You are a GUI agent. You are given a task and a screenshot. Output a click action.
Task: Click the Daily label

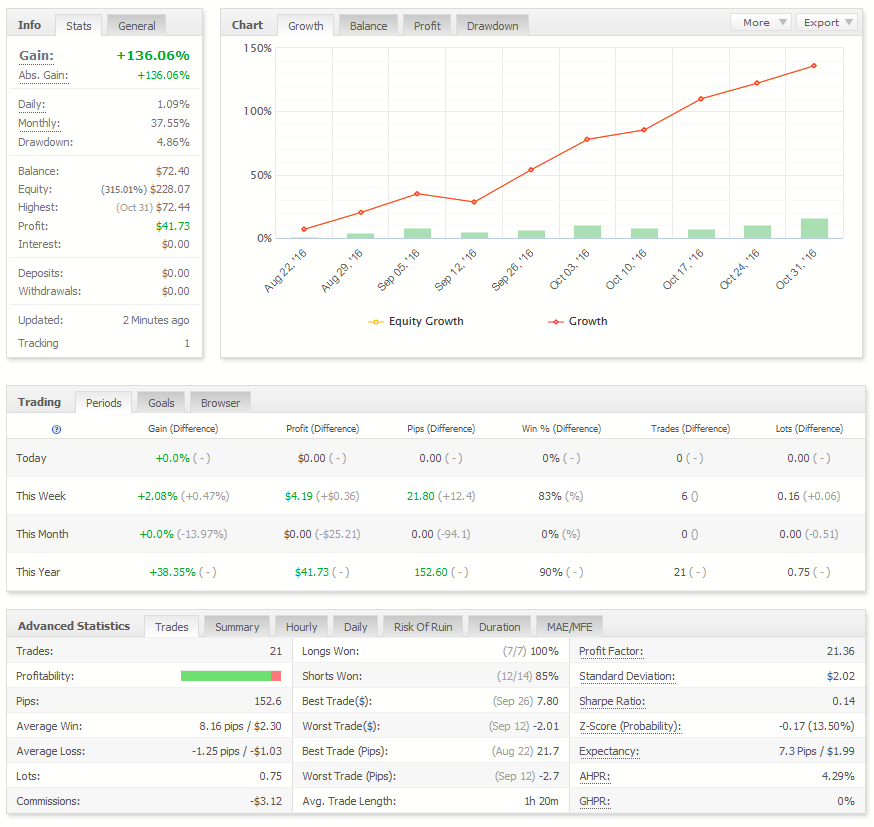(x=31, y=104)
